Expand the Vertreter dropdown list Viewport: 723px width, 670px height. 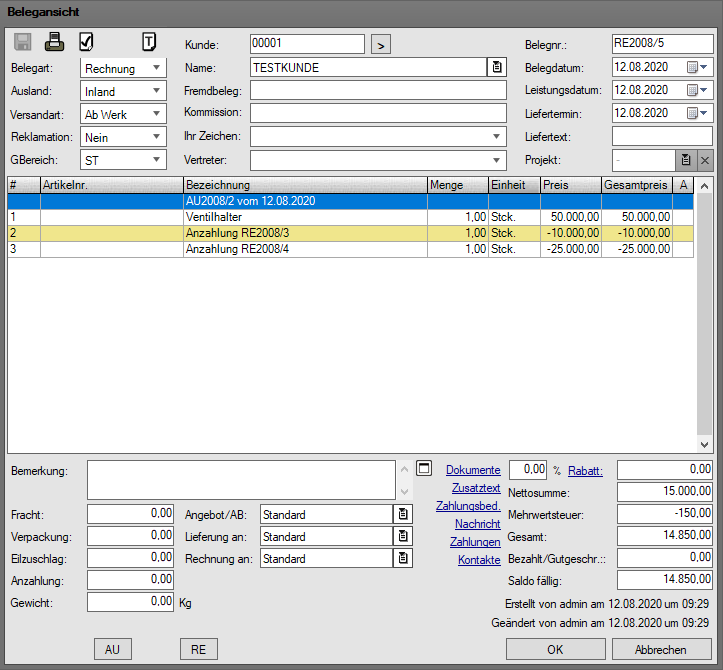498,160
